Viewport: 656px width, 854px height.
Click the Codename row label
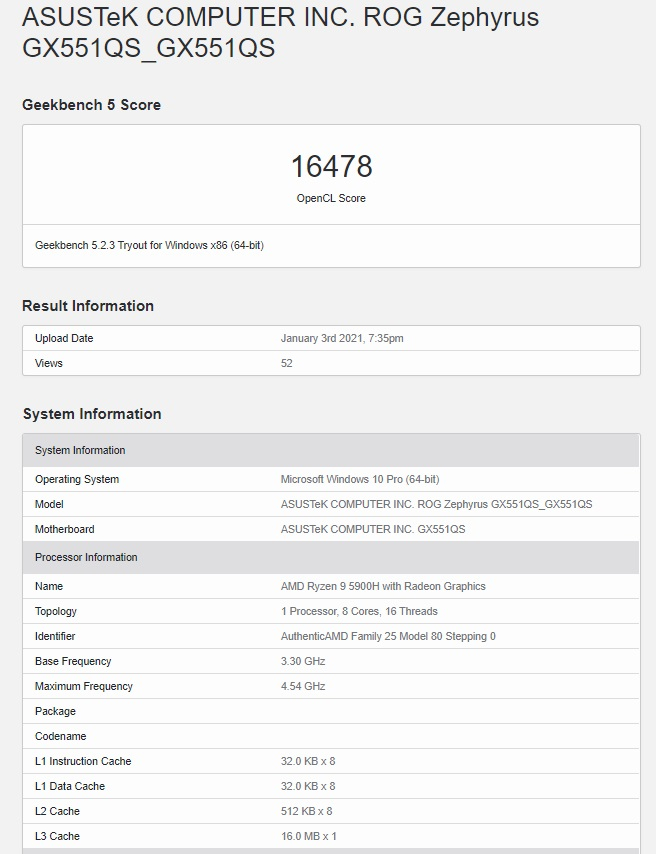coord(60,736)
